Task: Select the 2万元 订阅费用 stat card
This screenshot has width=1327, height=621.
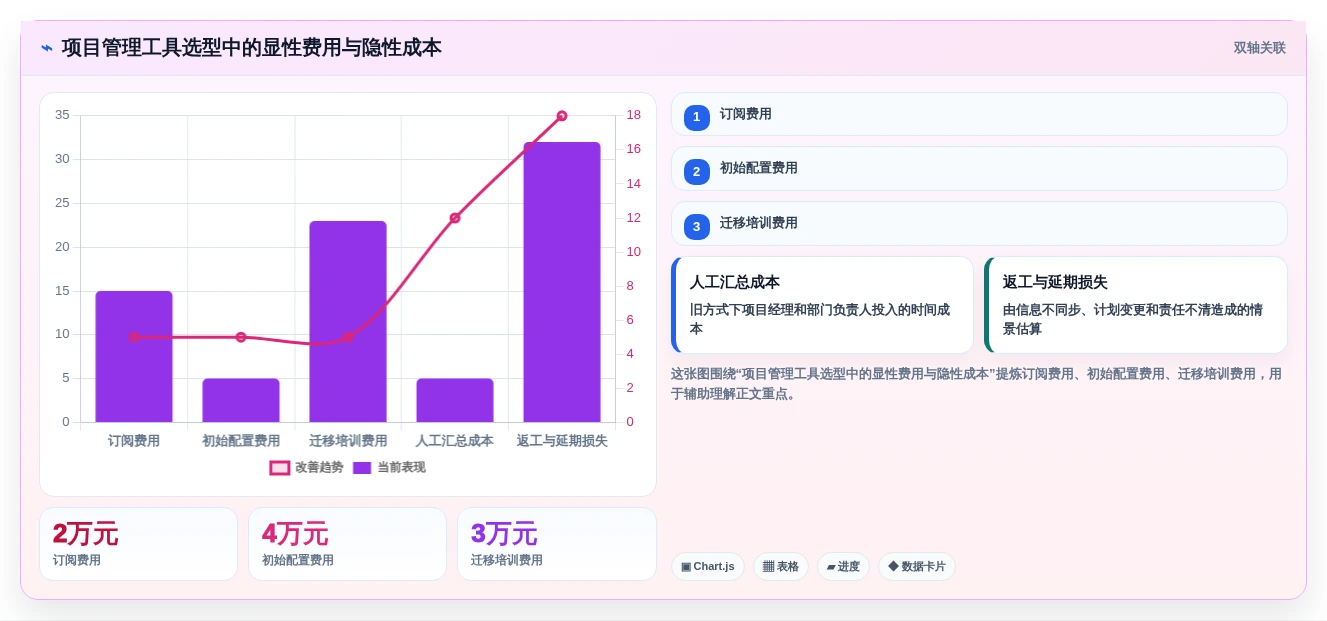Action: click(138, 544)
